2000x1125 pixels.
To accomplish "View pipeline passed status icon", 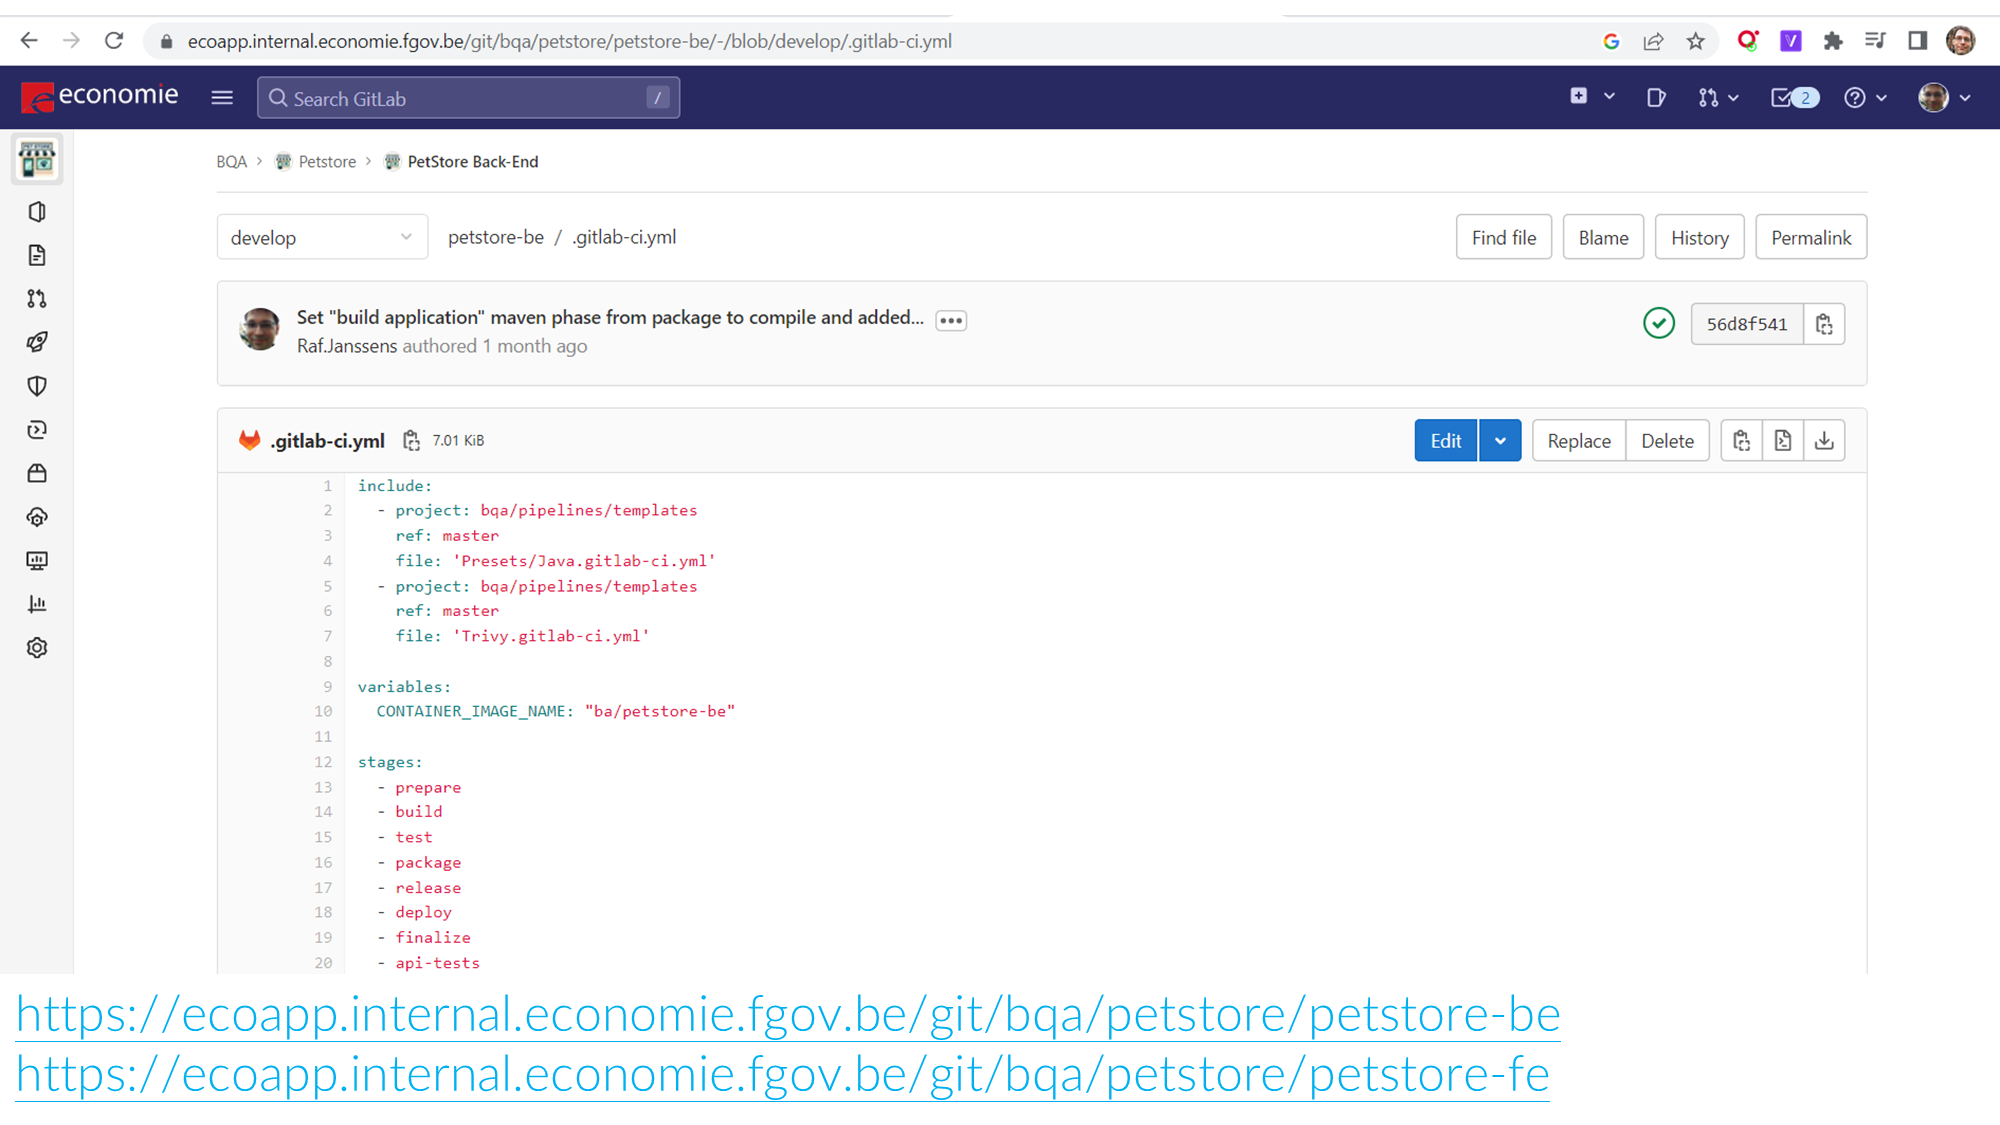I will (x=1659, y=323).
